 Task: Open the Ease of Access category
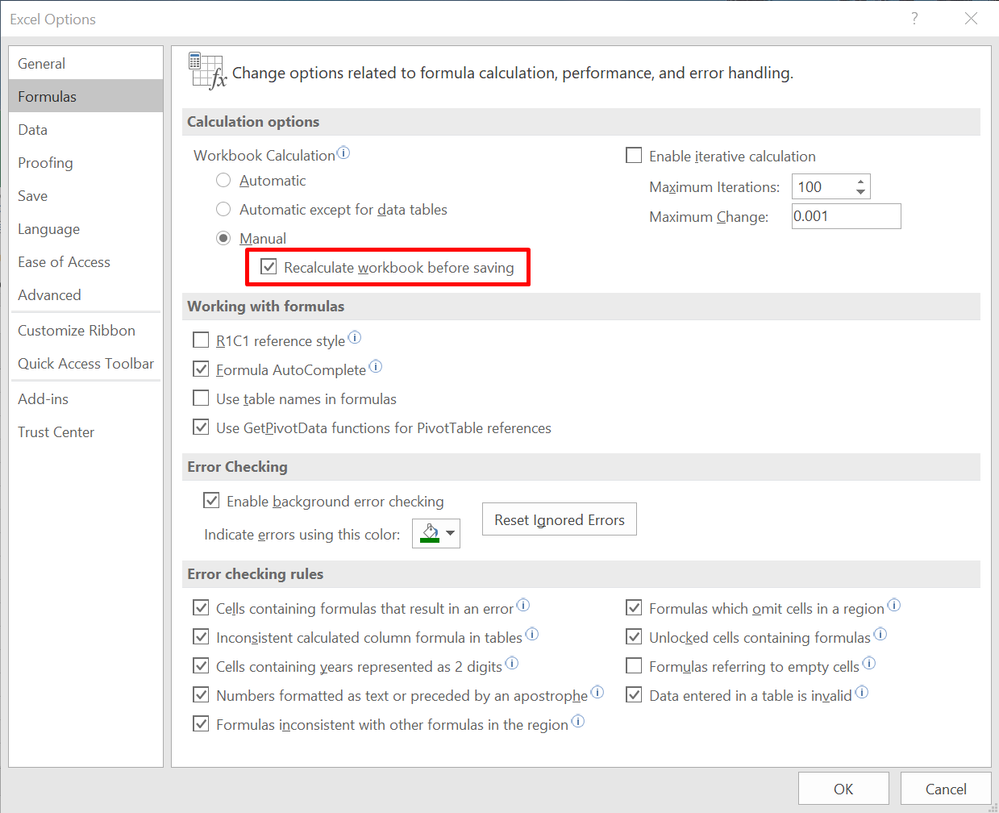coord(86,262)
